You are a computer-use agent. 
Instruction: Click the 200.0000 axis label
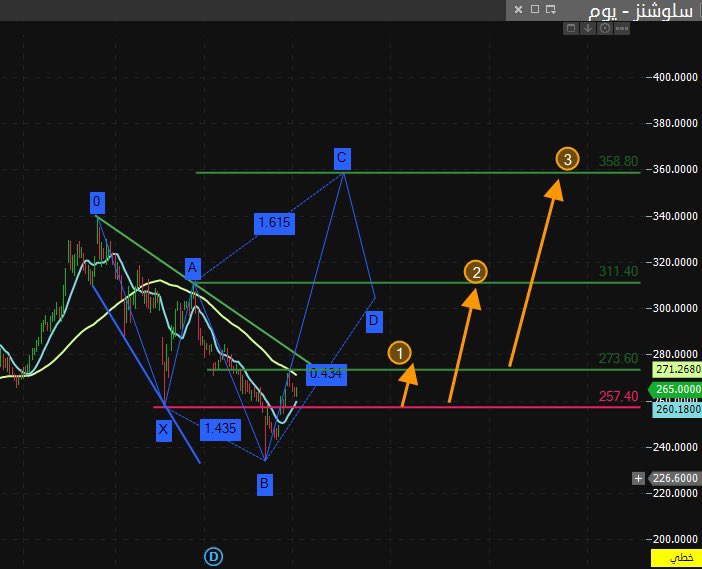coord(675,539)
